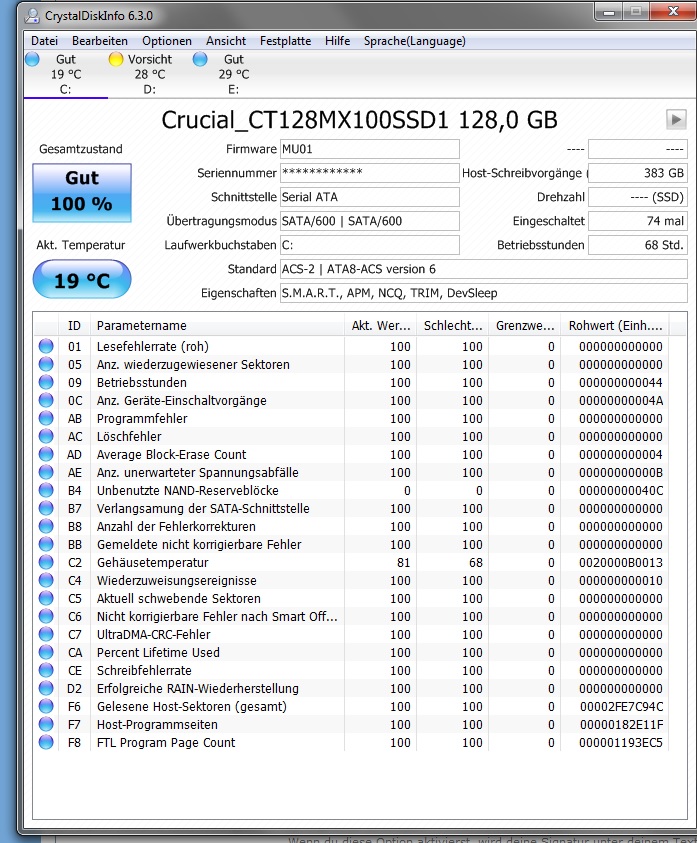Click status orb for Unbenutzte NAND-Reserveblöcke

[46, 490]
